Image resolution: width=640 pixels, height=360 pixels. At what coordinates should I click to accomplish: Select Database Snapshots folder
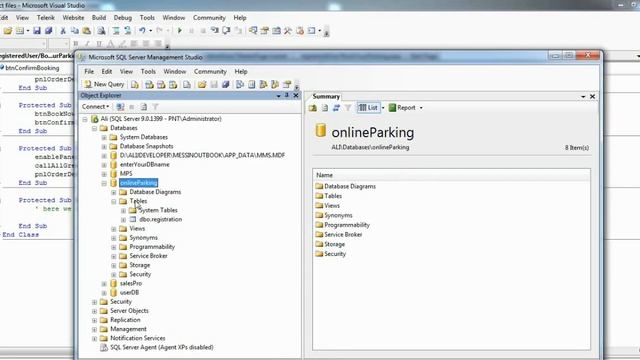(146, 146)
